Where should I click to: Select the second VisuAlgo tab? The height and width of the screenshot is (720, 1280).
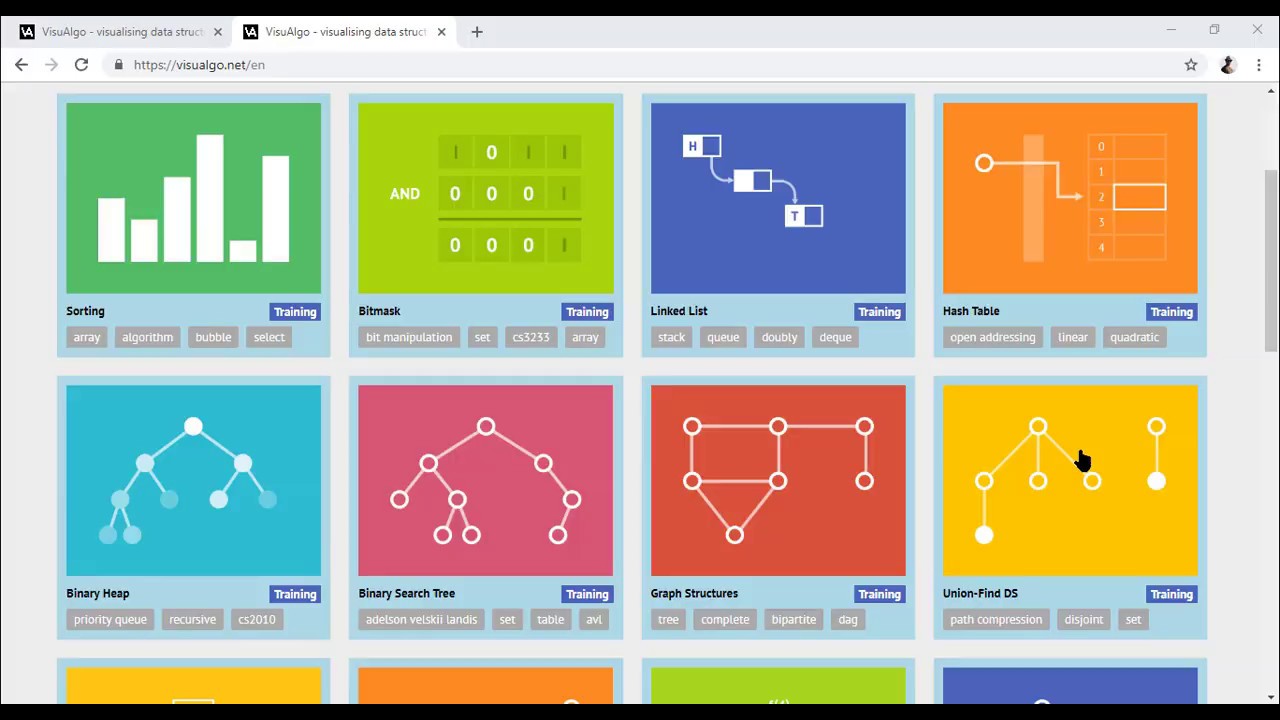point(344,32)
